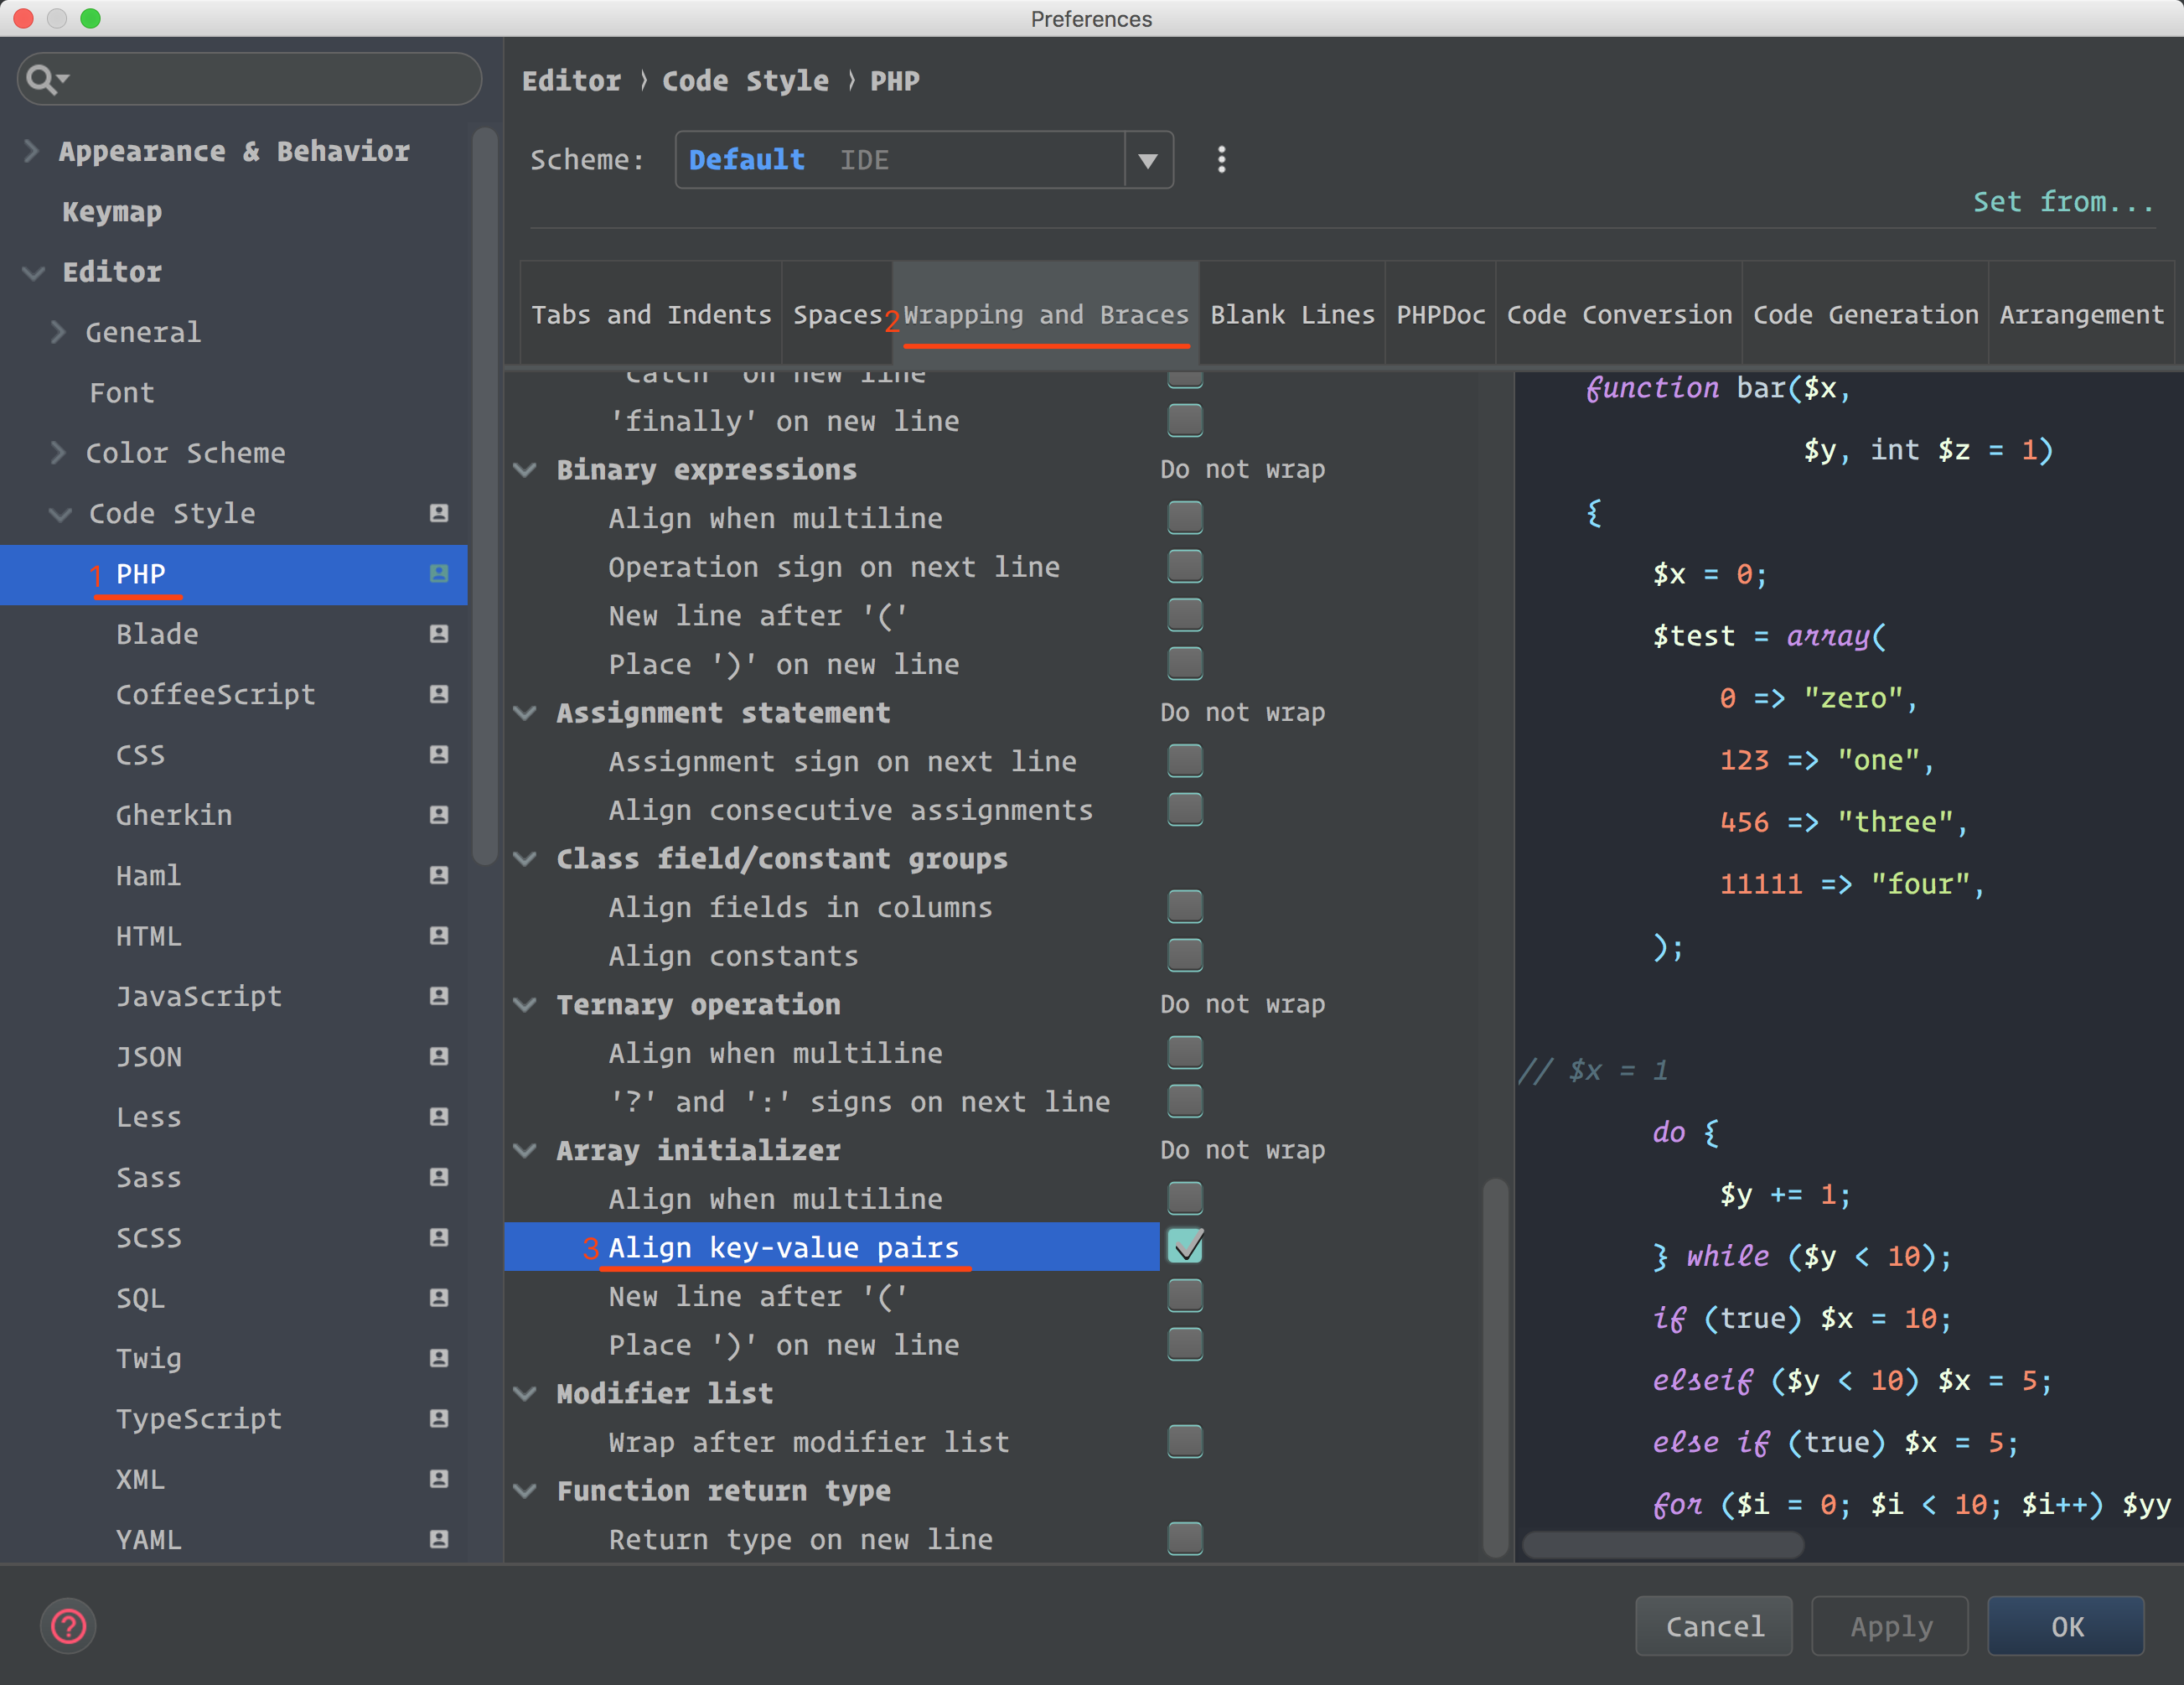Click project-level icon next to Blade
The image size is (2184, 1685).
[x=438, y=634]
